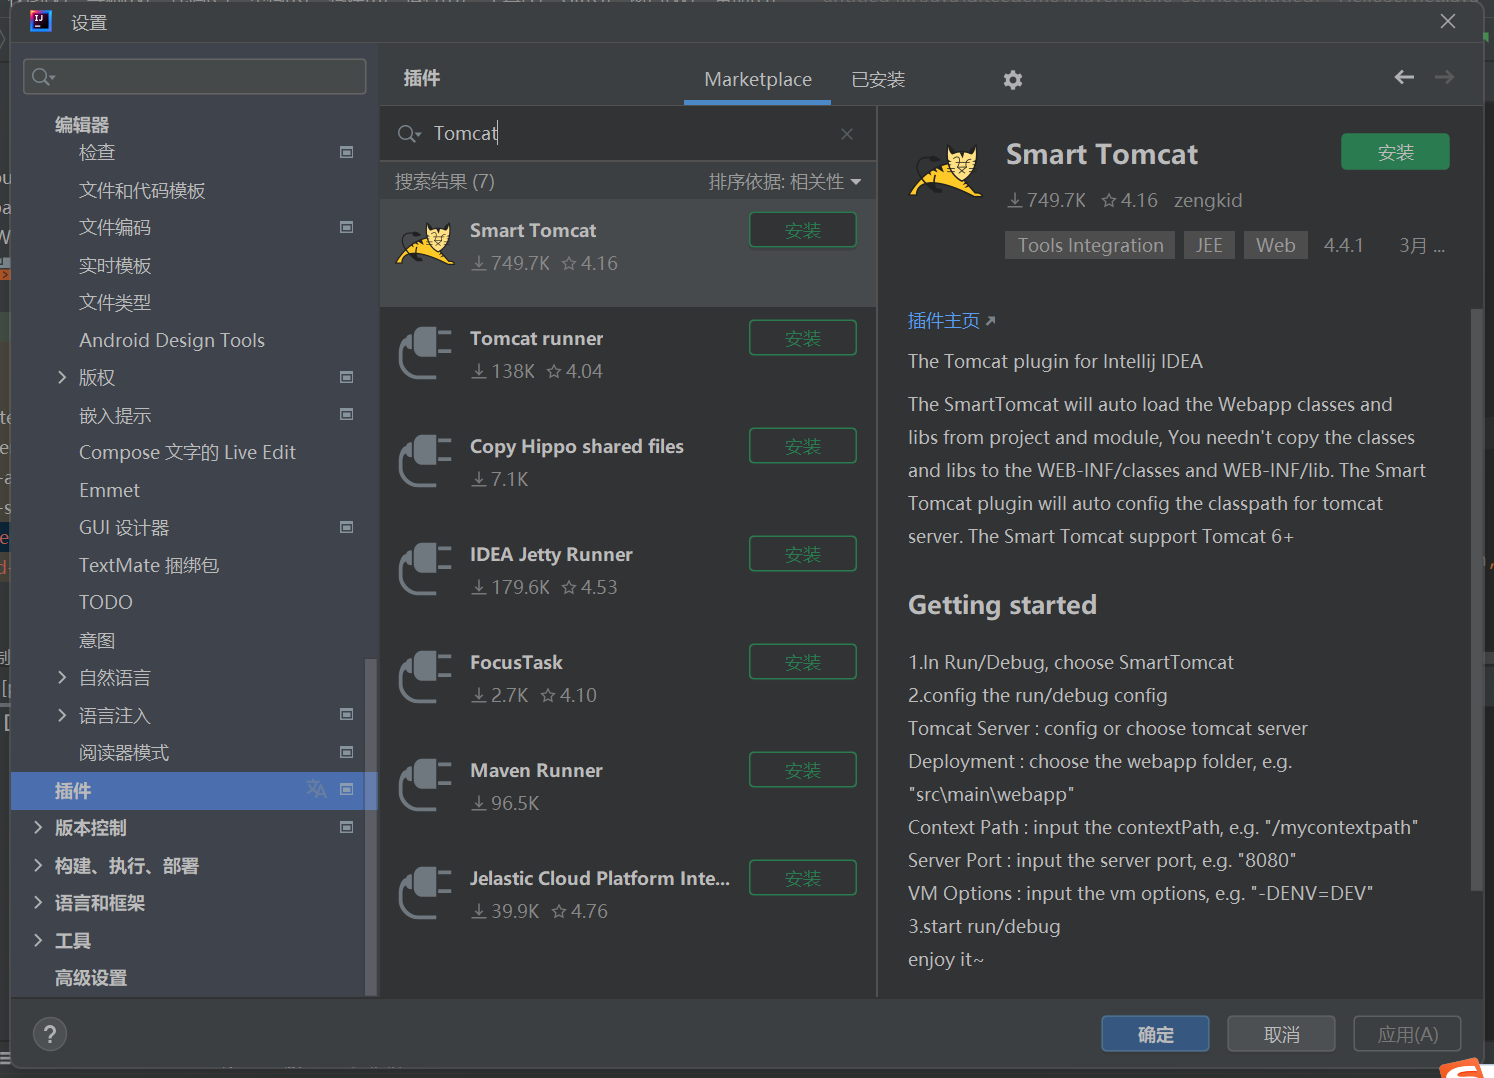Click the large Smart Tomcat logo in details

pos(946,172)
